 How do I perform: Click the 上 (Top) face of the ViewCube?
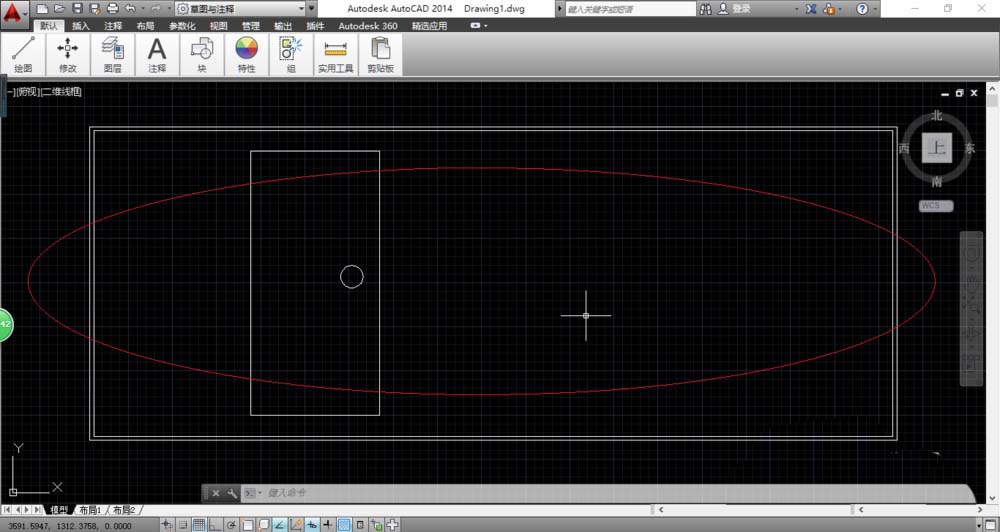(x=936, y=148)
